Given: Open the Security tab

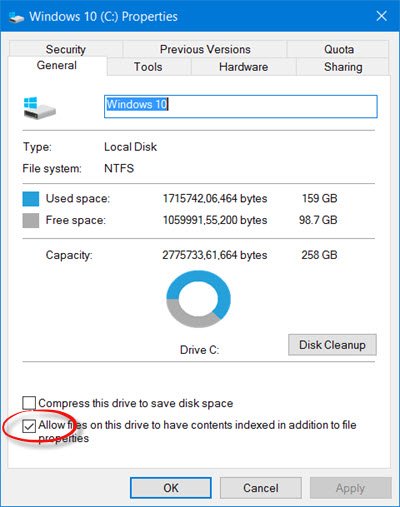Looking at the screenshot, I should (x=66, y=49).
